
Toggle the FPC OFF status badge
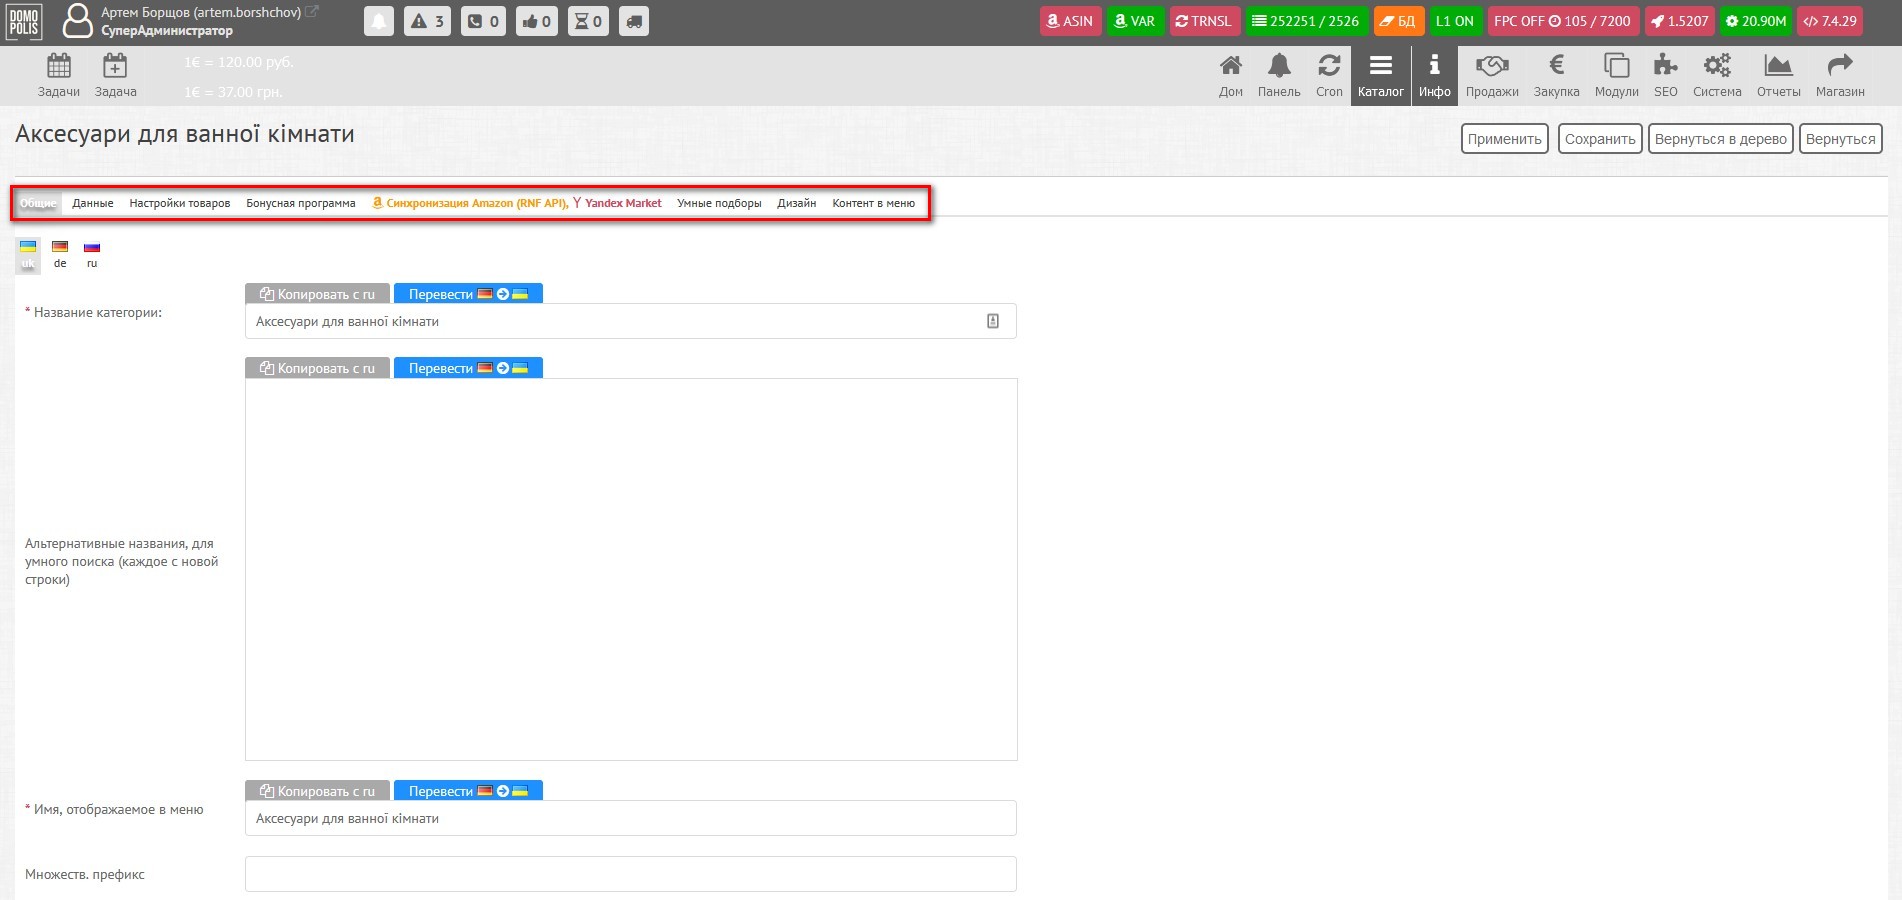click(x=1561, y=21)
